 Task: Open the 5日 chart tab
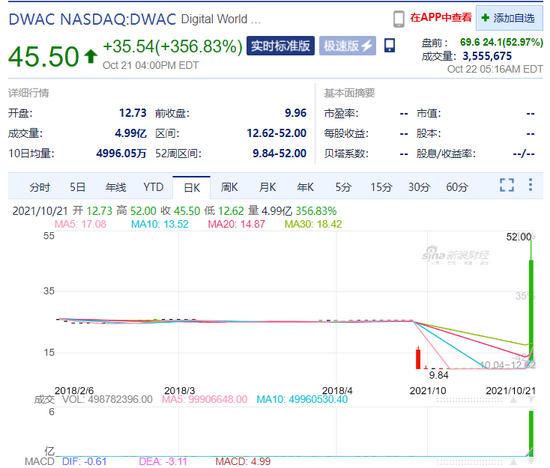(x=77, y=187)
